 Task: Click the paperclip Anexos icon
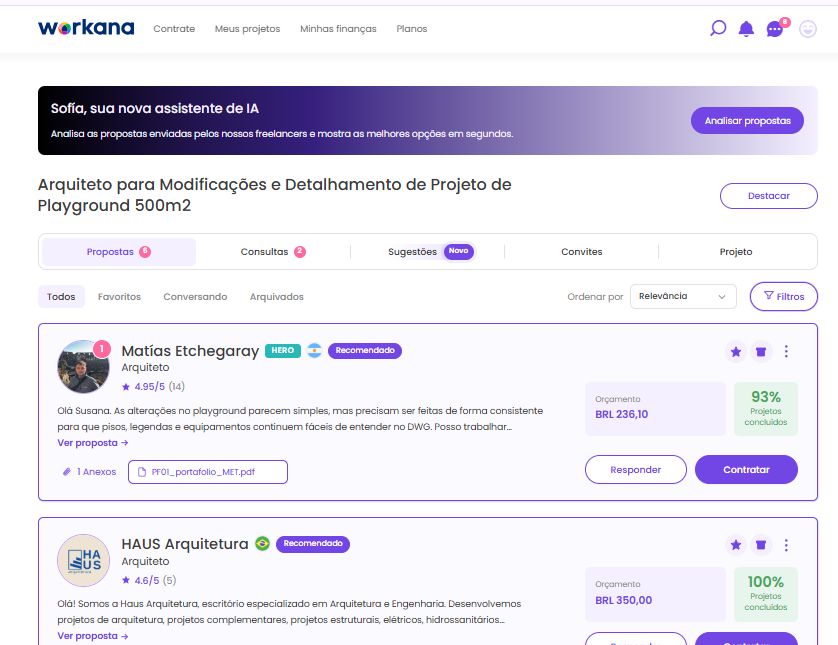(x=67, y=472)
